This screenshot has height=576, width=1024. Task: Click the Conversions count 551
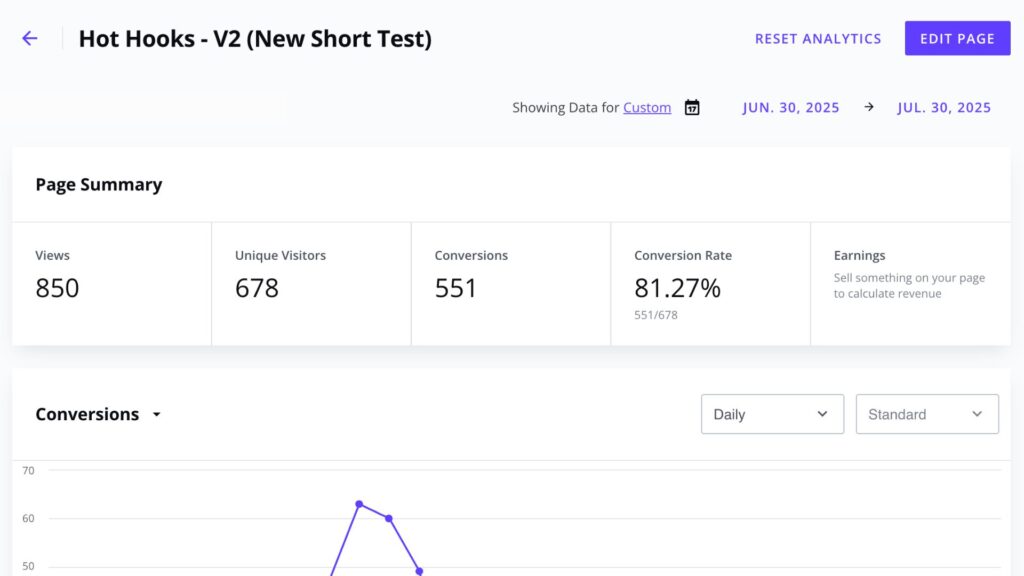456,288
